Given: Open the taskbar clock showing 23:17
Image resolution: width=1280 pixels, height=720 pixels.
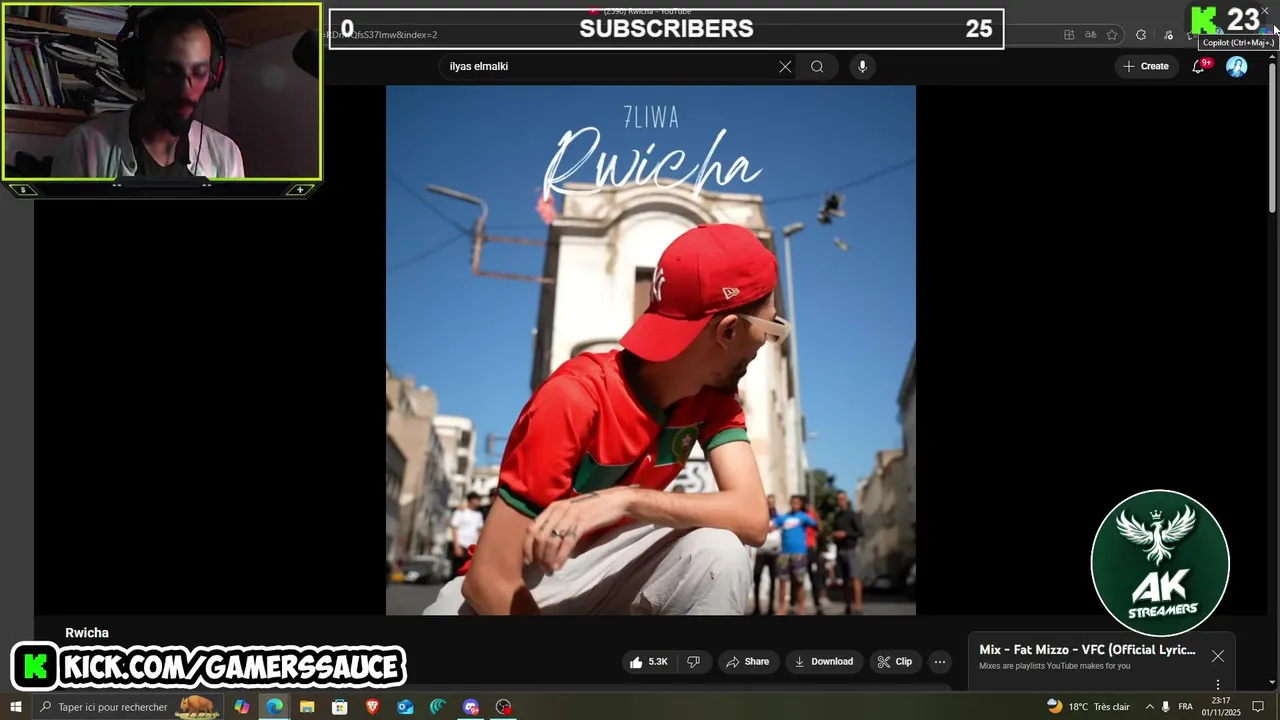Looking at the screenshot, I should [1221, 707].
